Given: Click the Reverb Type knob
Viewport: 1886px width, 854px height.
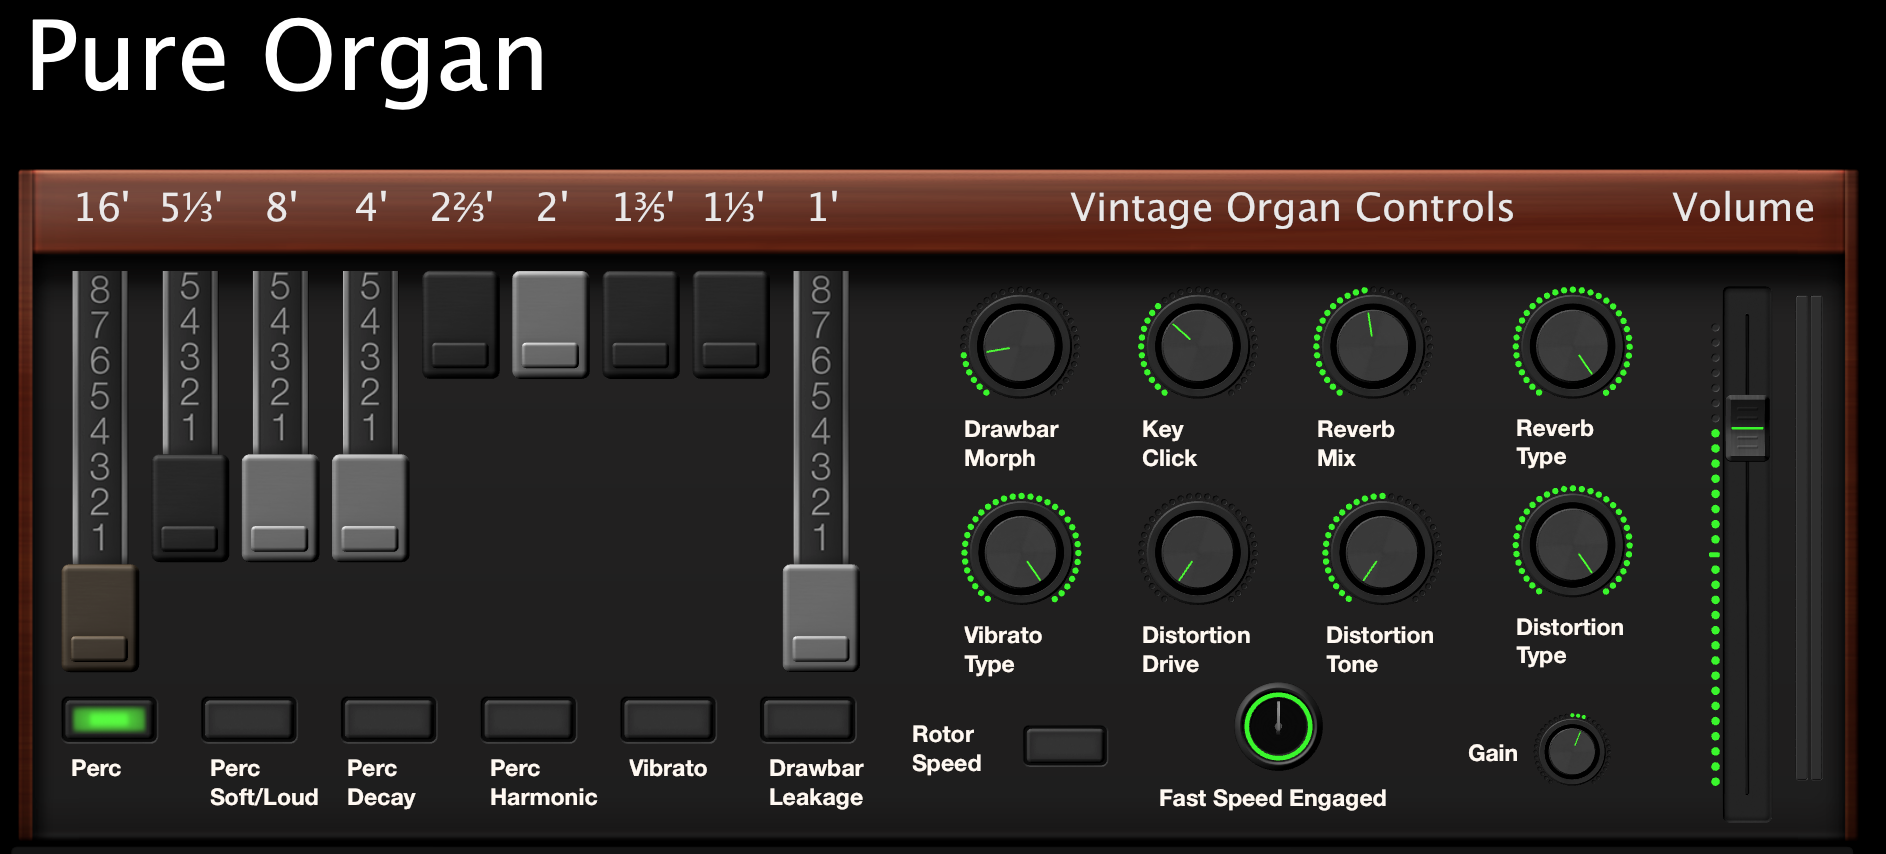Looking at the screenshot, I should (x=1572, y=346).
